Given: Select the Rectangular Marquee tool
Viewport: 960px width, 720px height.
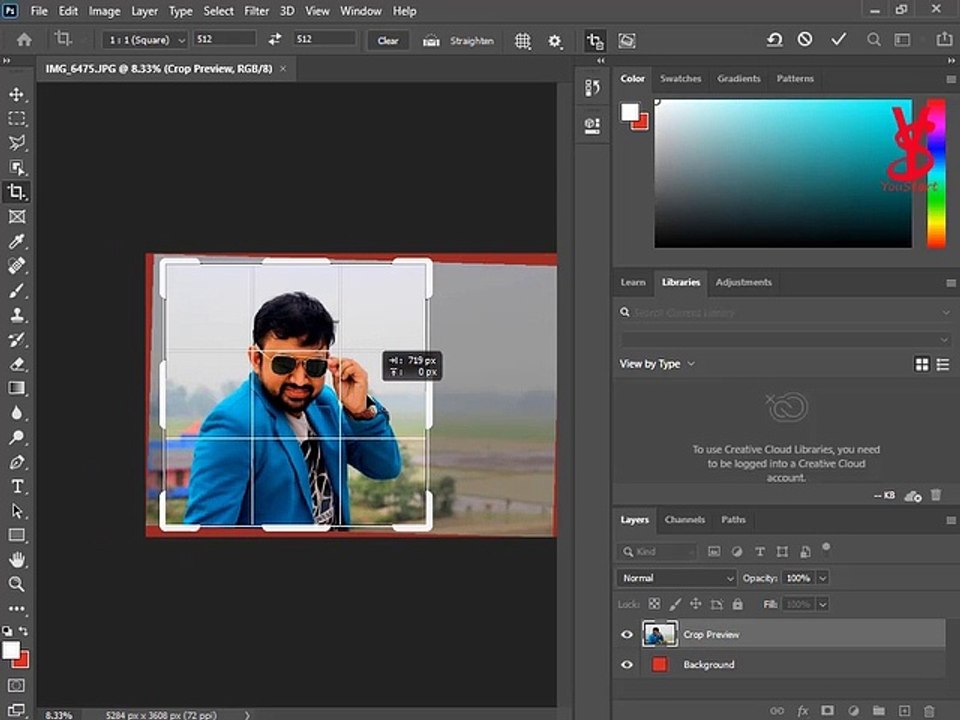Looking at the screenshot, I should 17,118.
